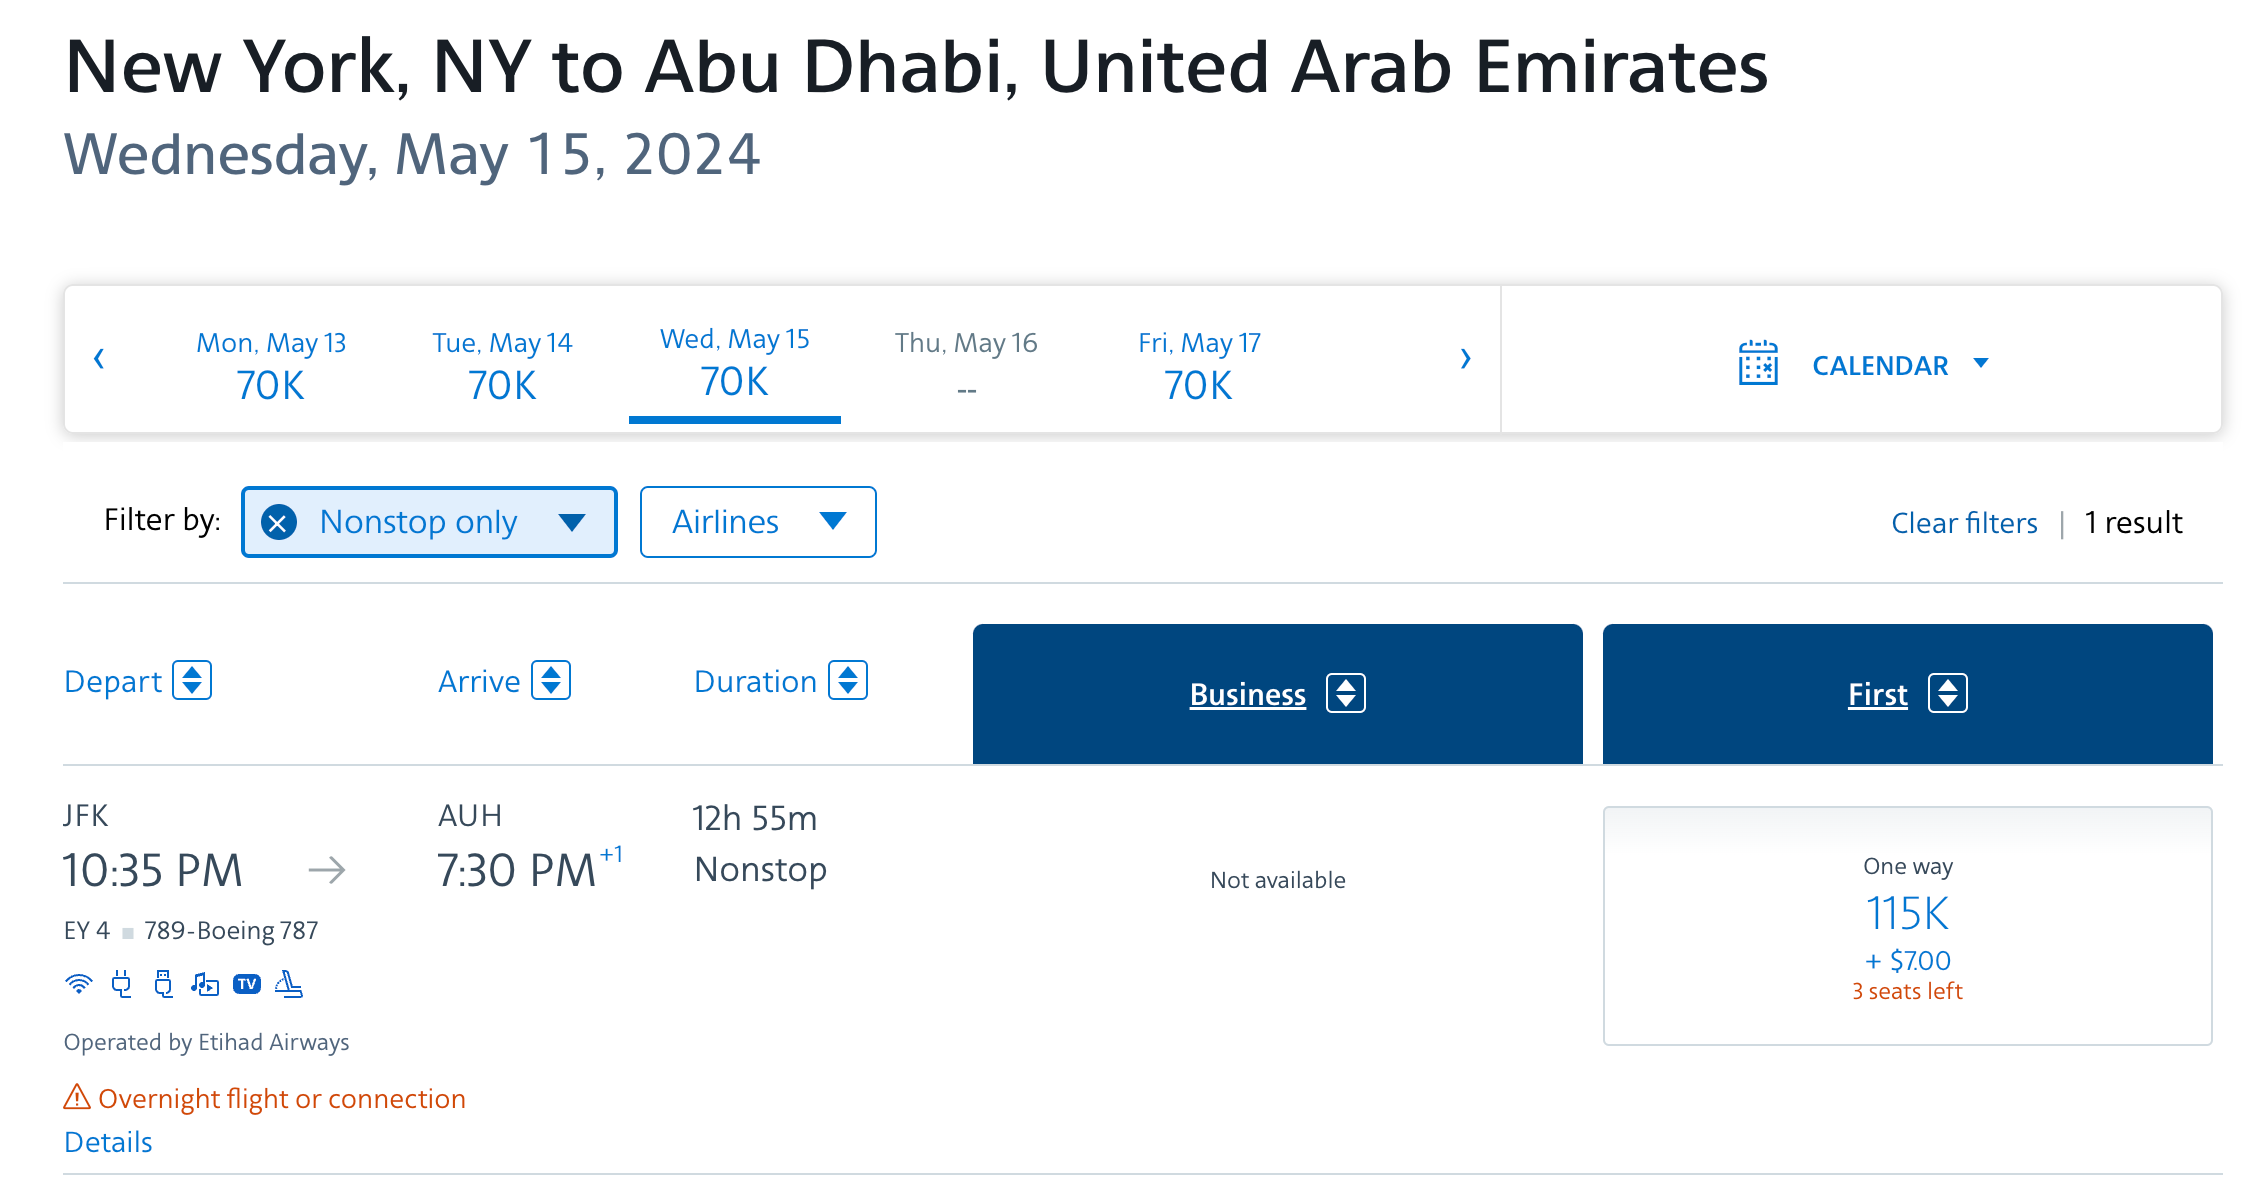Click the calendar icon

(1757, 363)
